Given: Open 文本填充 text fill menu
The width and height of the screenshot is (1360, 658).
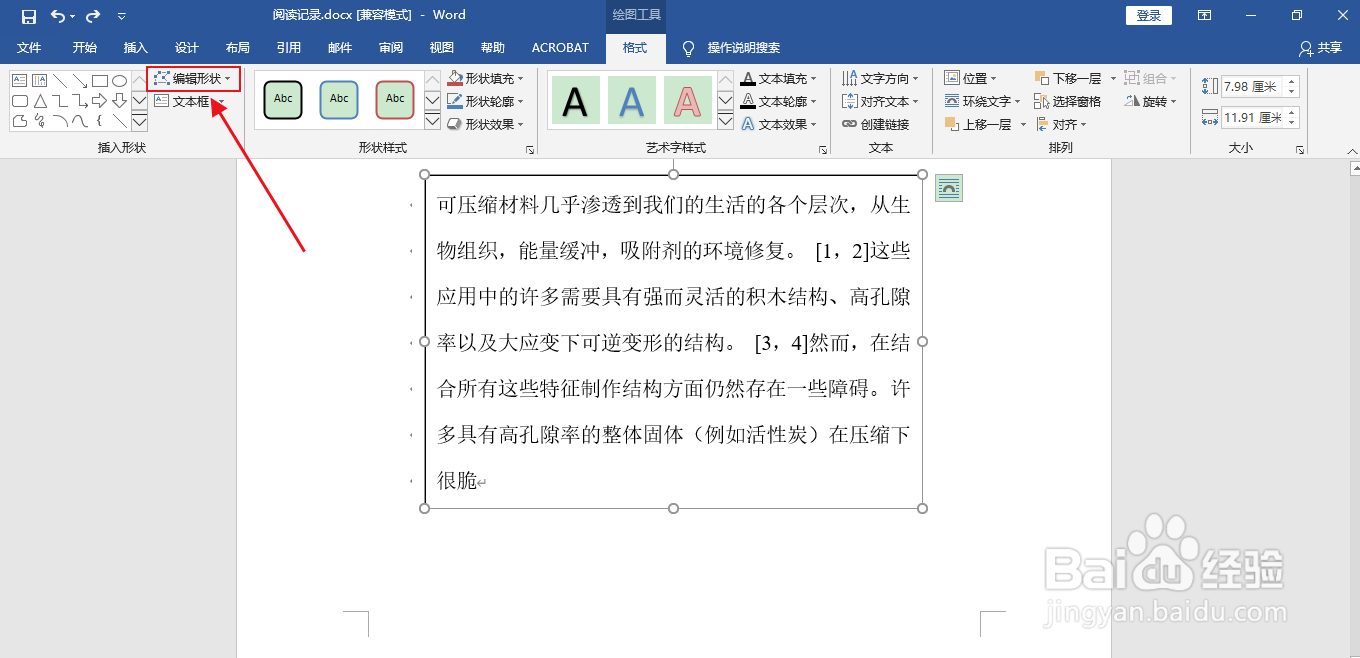Looking at the screenshot, I should pyautogui.click(x=778, y=78).
